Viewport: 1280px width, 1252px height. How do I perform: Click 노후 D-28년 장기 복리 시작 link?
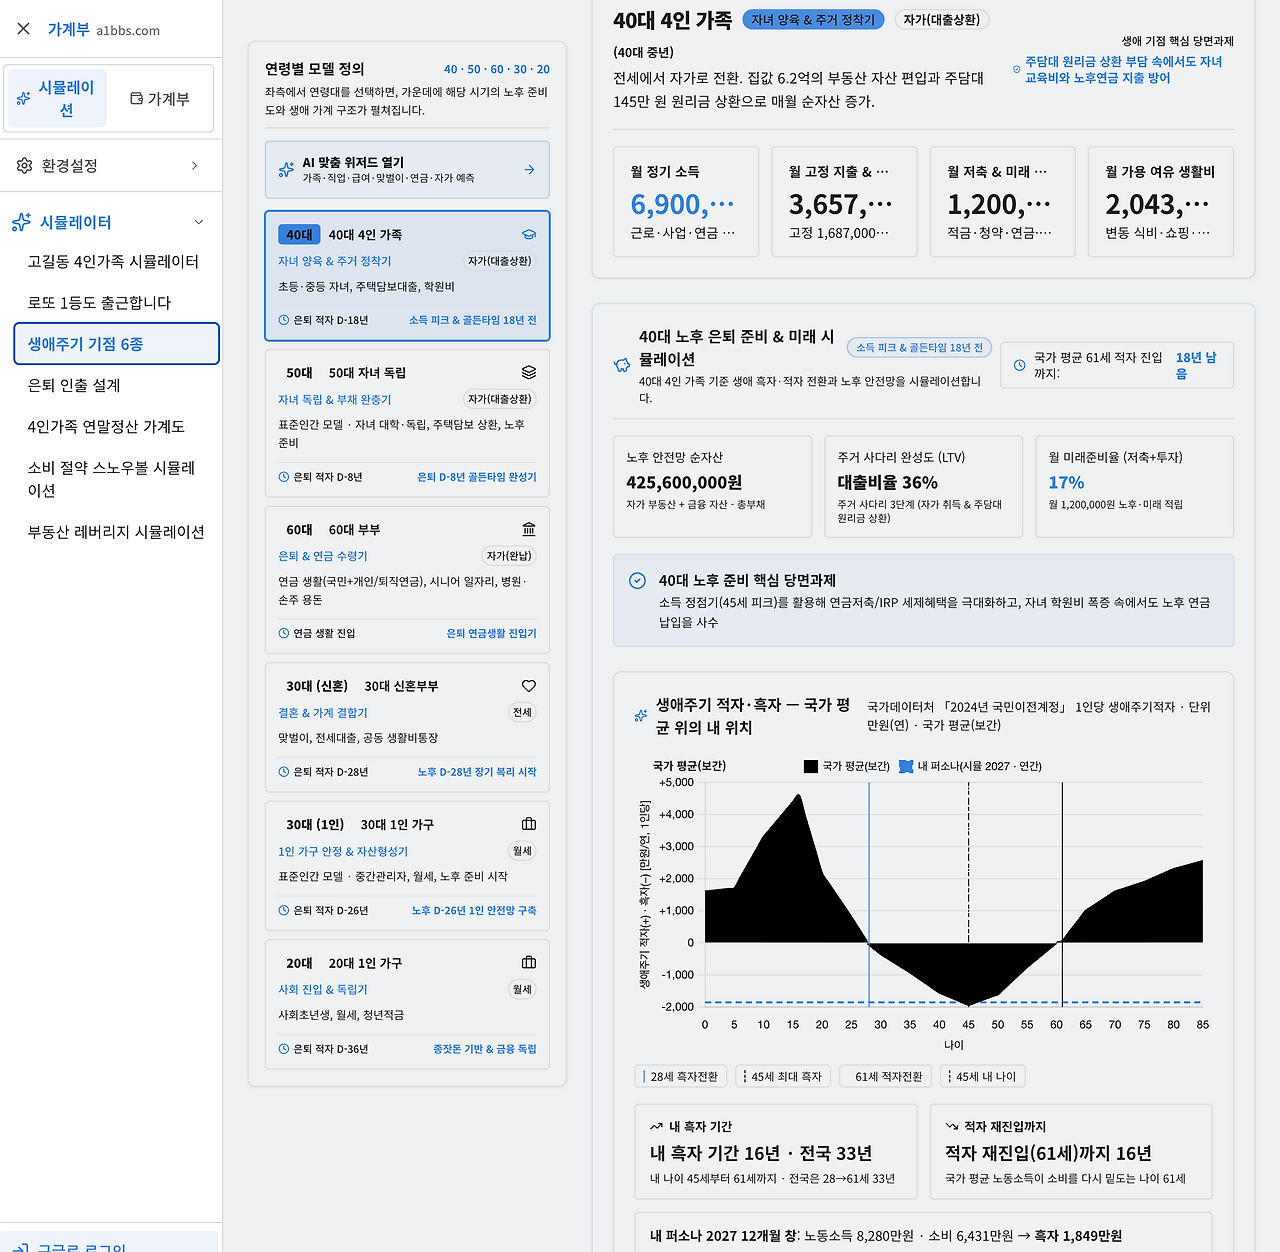tap(477, 772)
